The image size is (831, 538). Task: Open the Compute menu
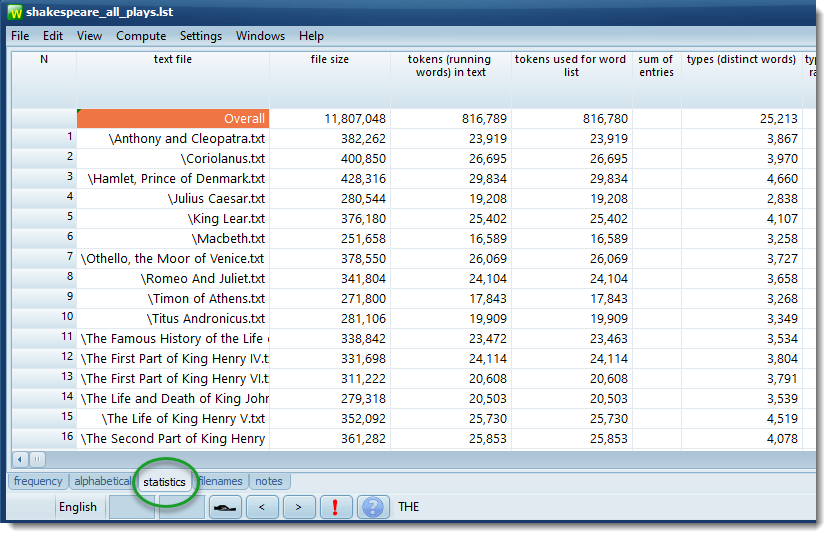[x=141, y=36]
